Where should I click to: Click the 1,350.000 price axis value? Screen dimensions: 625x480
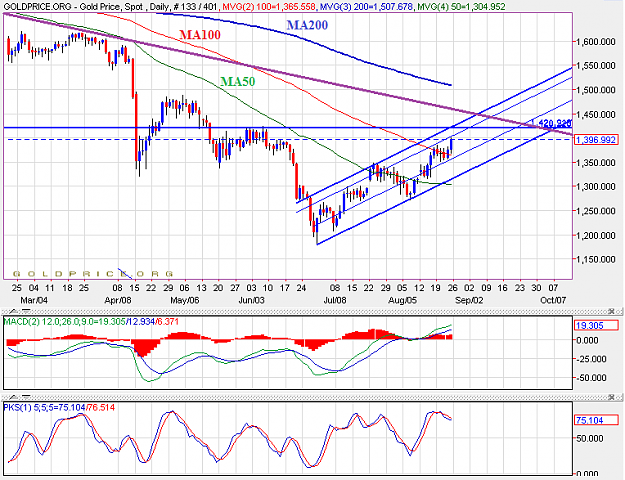(596, 163)
